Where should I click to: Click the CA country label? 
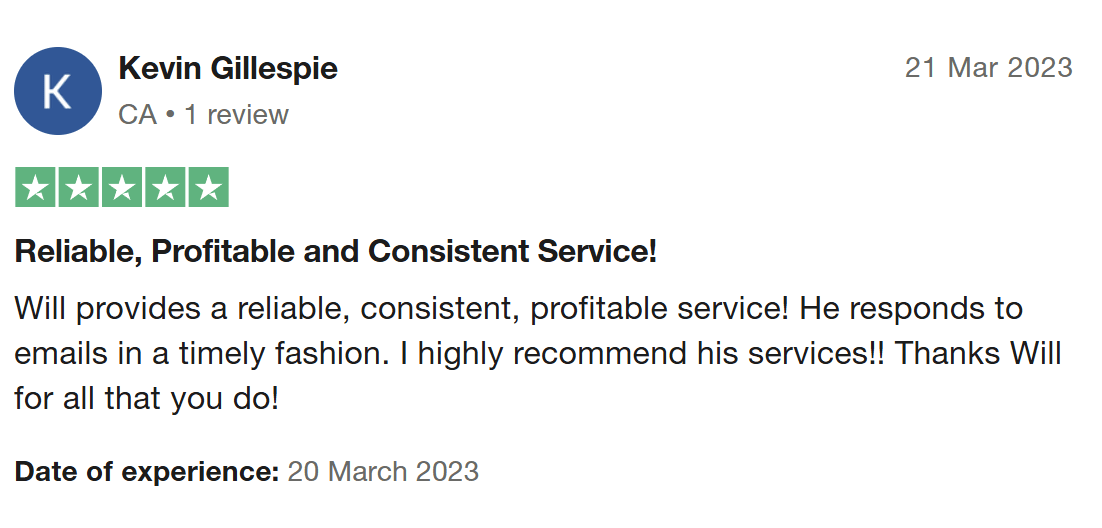[x=137, y=115]
